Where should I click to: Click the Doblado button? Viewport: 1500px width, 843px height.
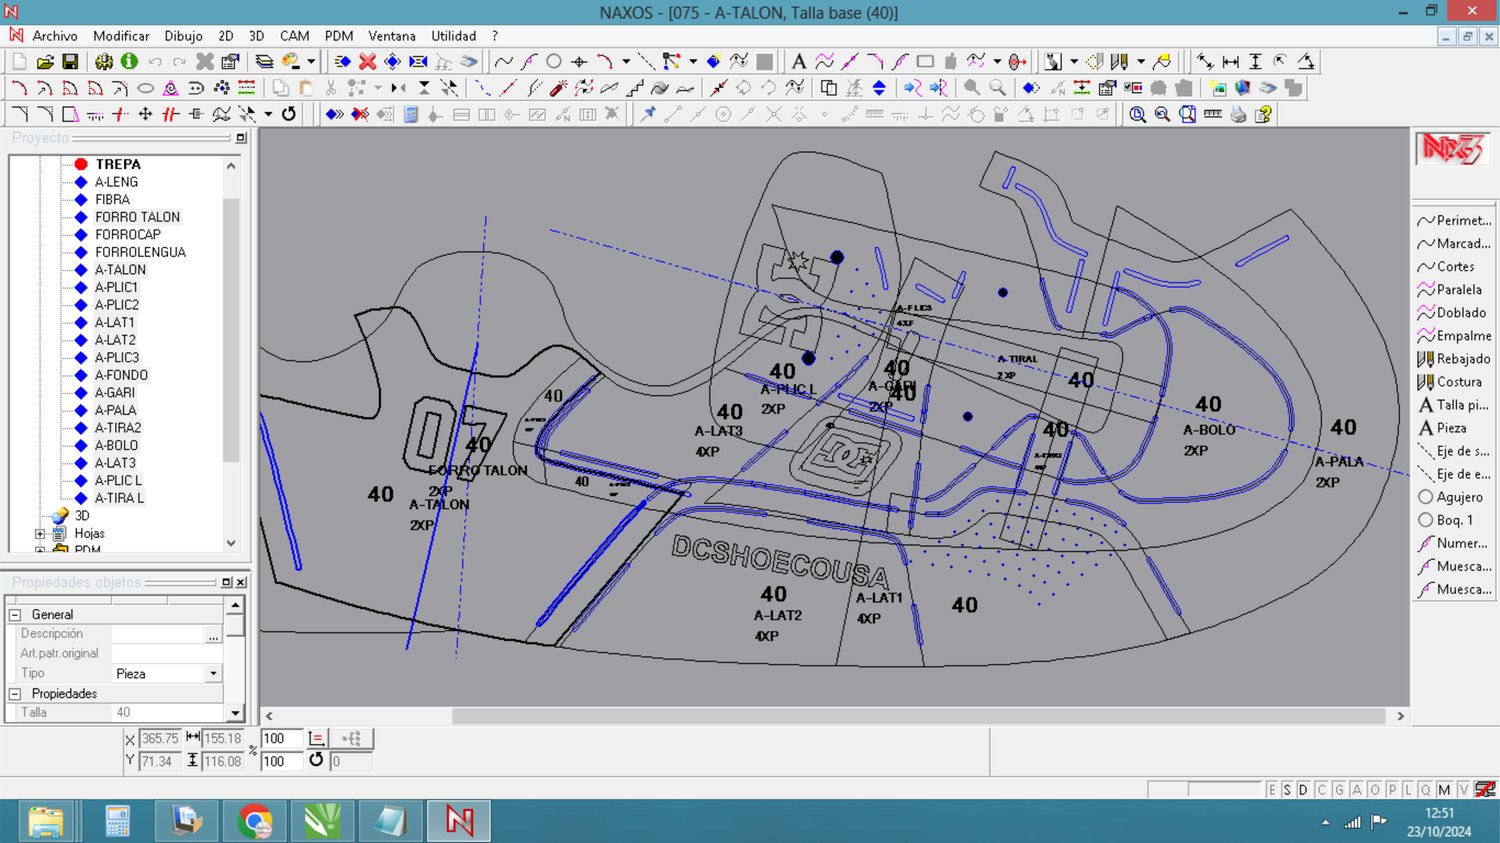1454,313
